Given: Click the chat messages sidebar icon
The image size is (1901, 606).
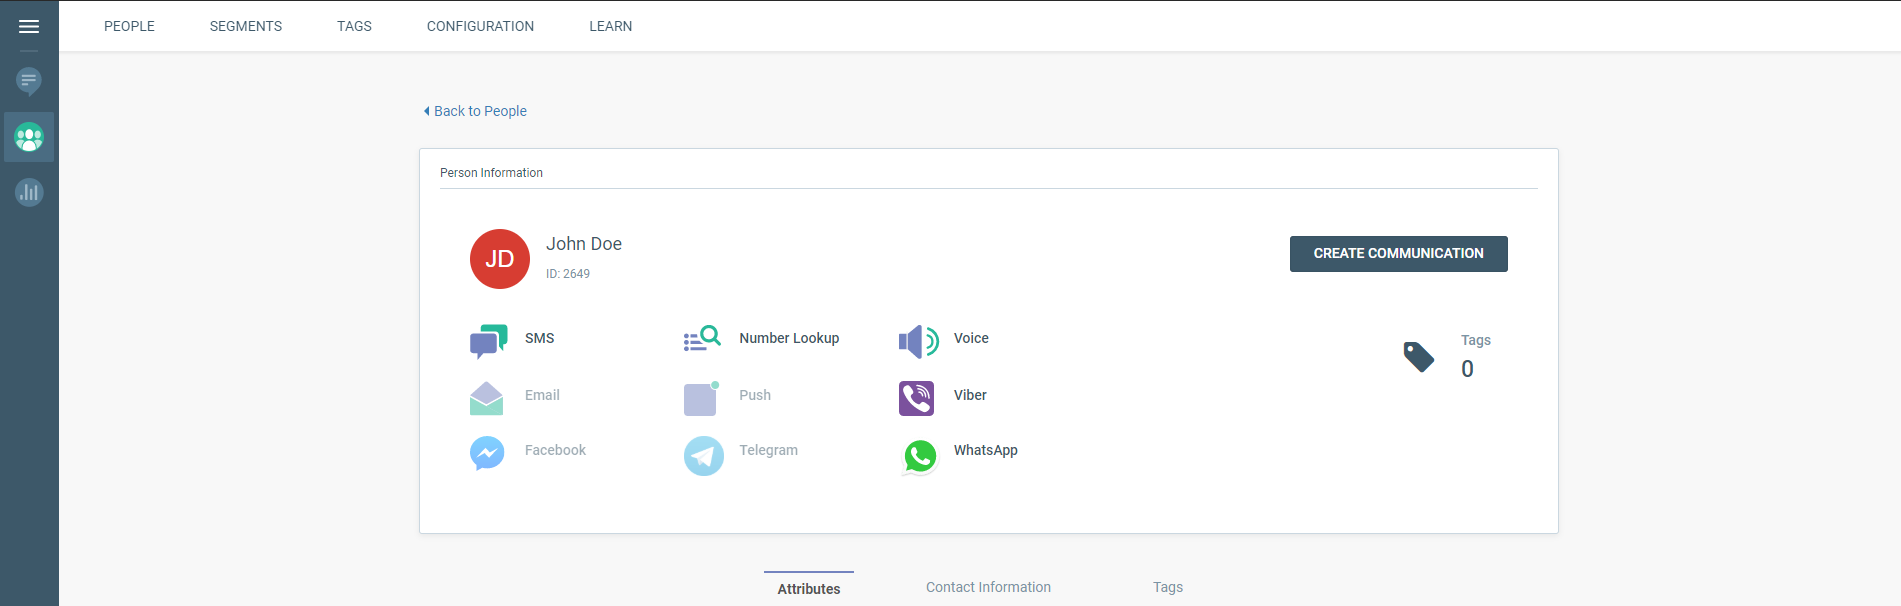Looking at the screenshot, I should [29, 81].
